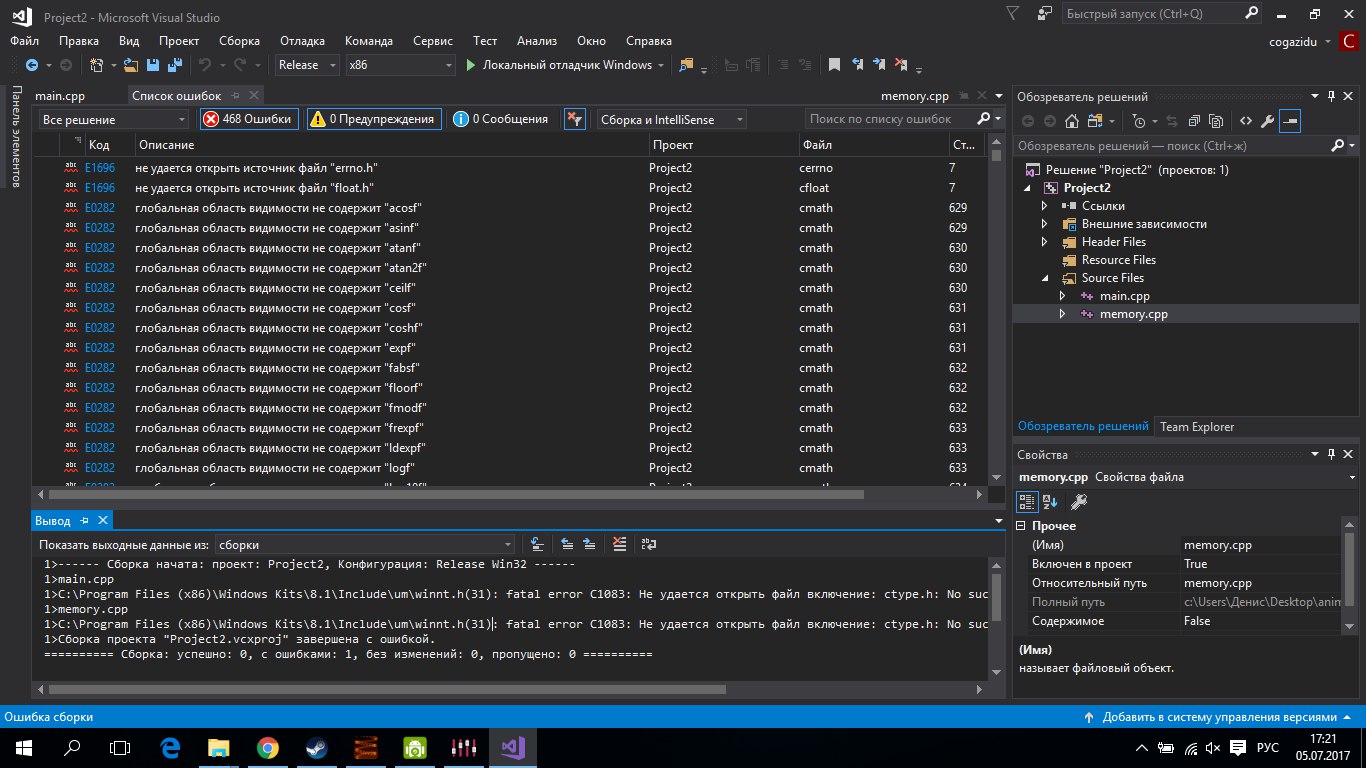Click Clear All icon in Output panel
Image resolution: width=1366 pixels, height=768 pixels.
[x=620, y=544]
